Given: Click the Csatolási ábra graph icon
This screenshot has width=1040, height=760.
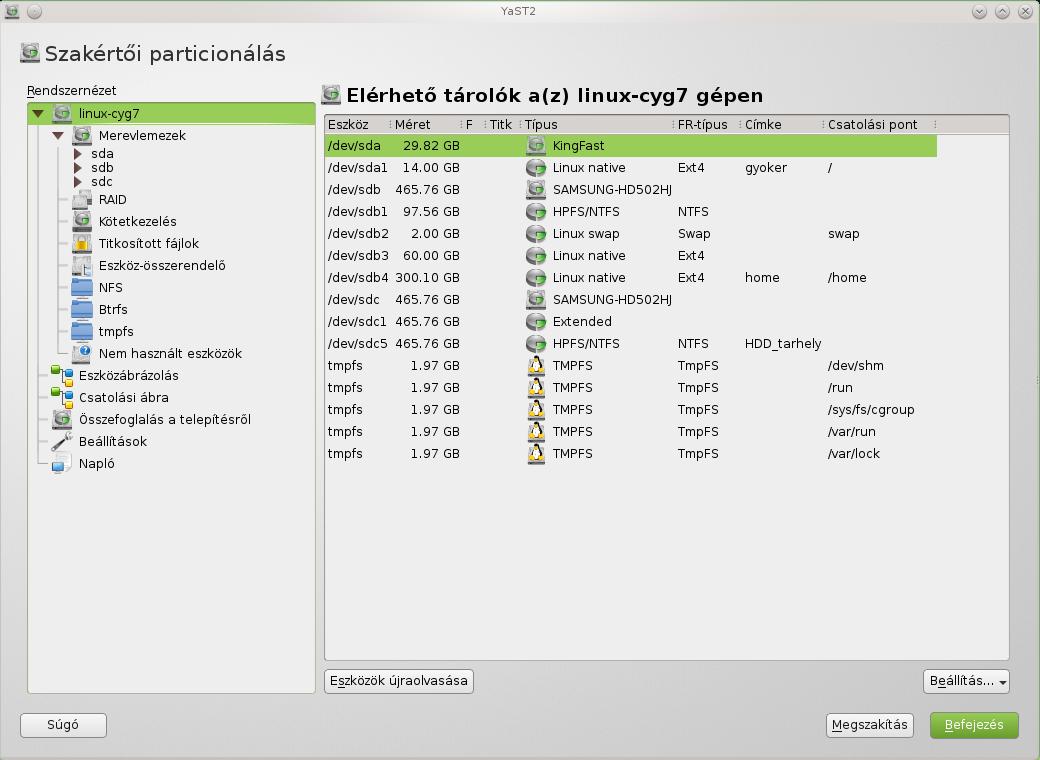Looking at the screenshot, I should pos(62,397).
